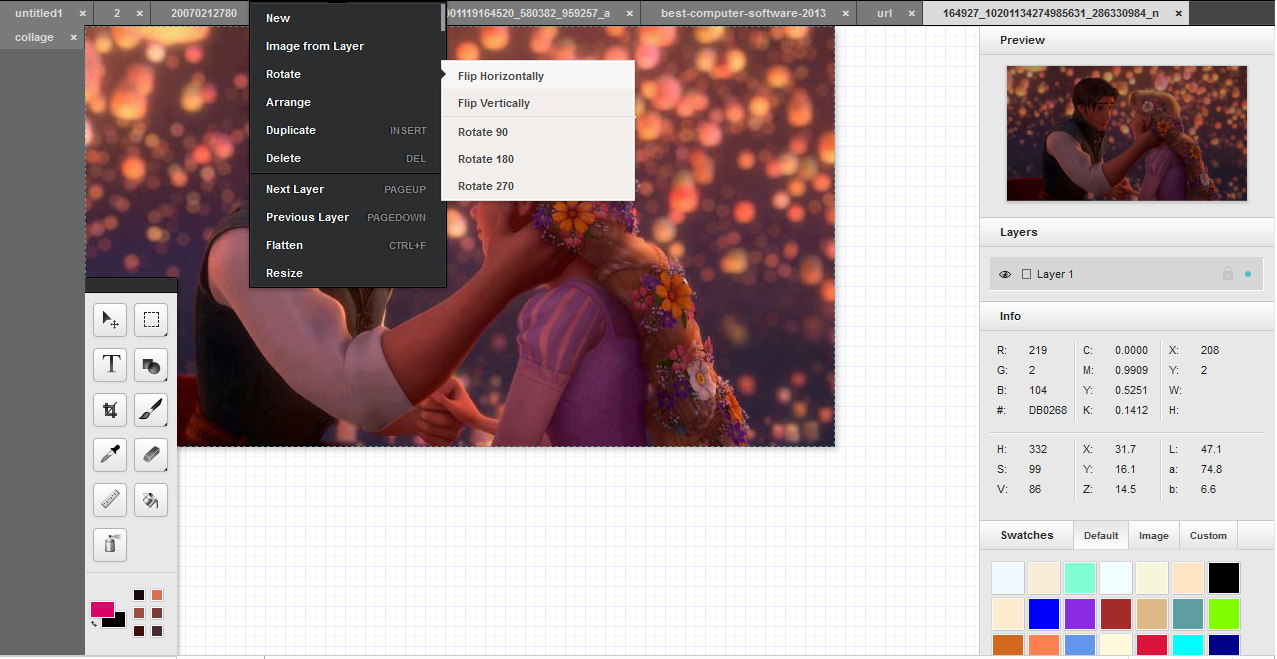1277x659 pixels.
Task: Select the Move tool
Action: pyautogui.click(x=110, y=320)
